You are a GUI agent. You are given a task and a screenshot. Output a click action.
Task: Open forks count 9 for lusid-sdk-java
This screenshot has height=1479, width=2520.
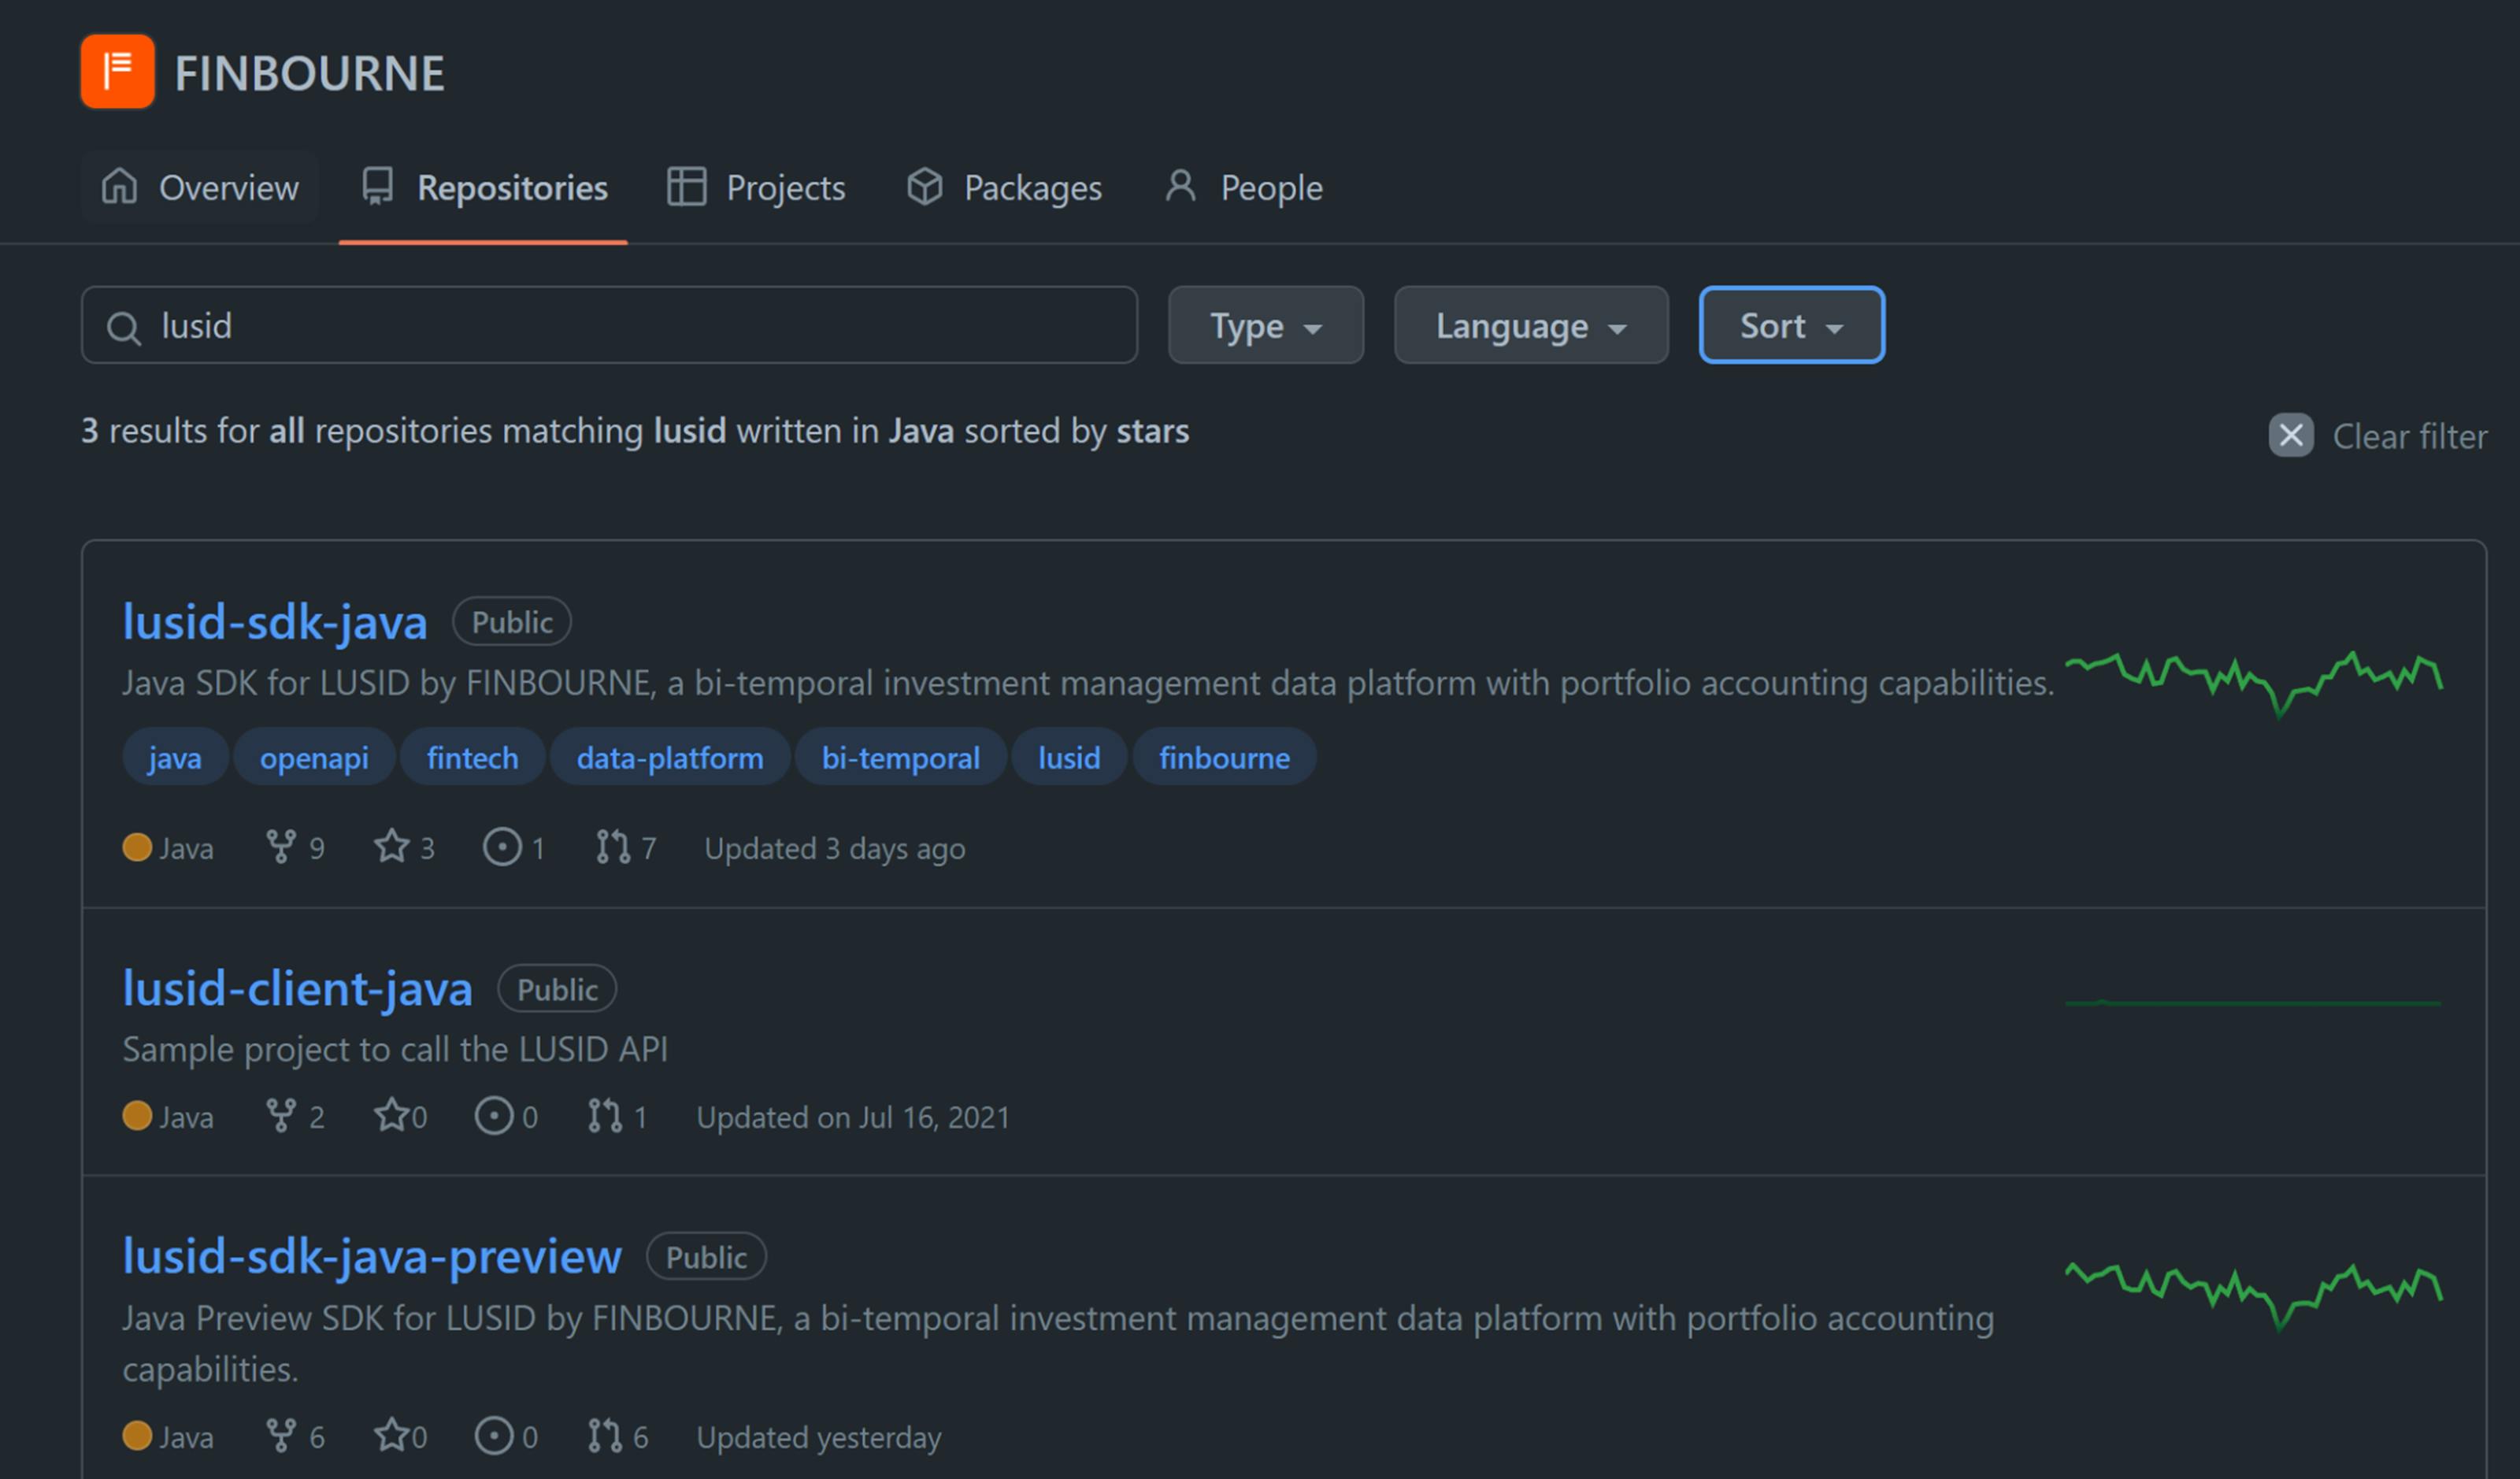tap(295, 847)
